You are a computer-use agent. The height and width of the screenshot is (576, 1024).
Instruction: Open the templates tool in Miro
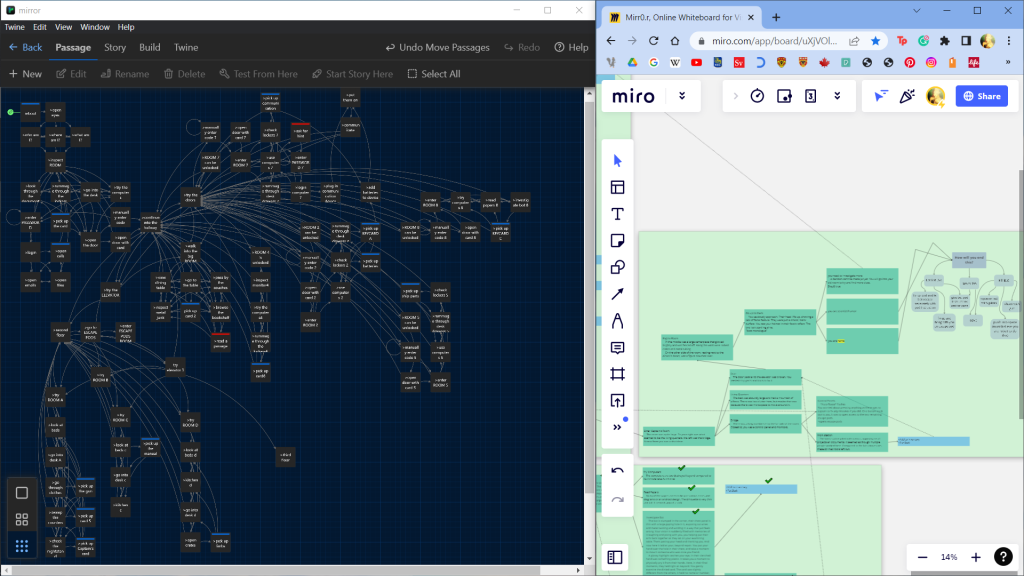[617, 187]
